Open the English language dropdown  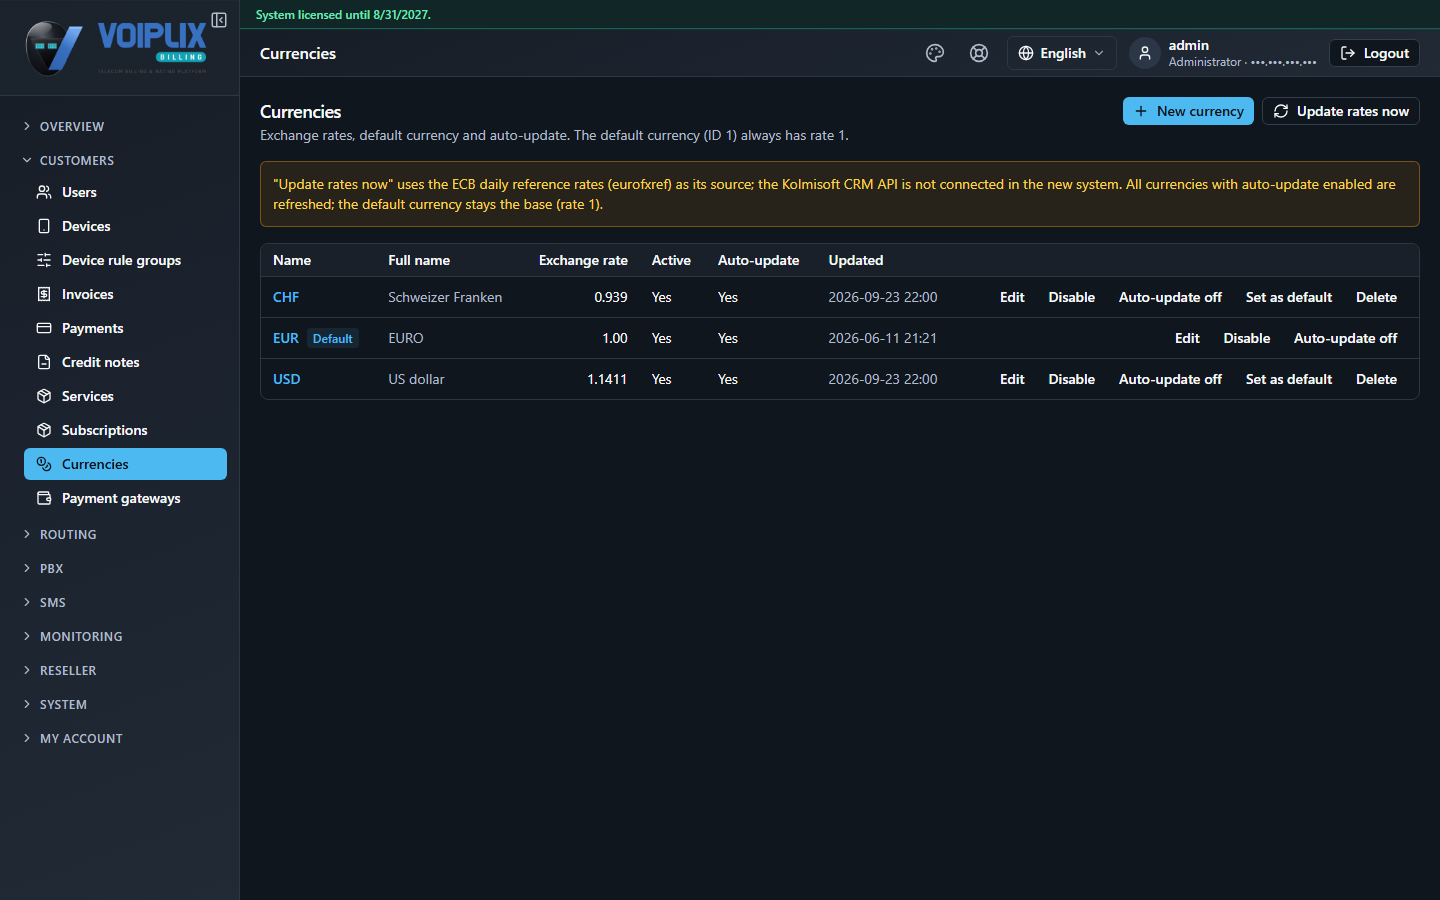1061,53
